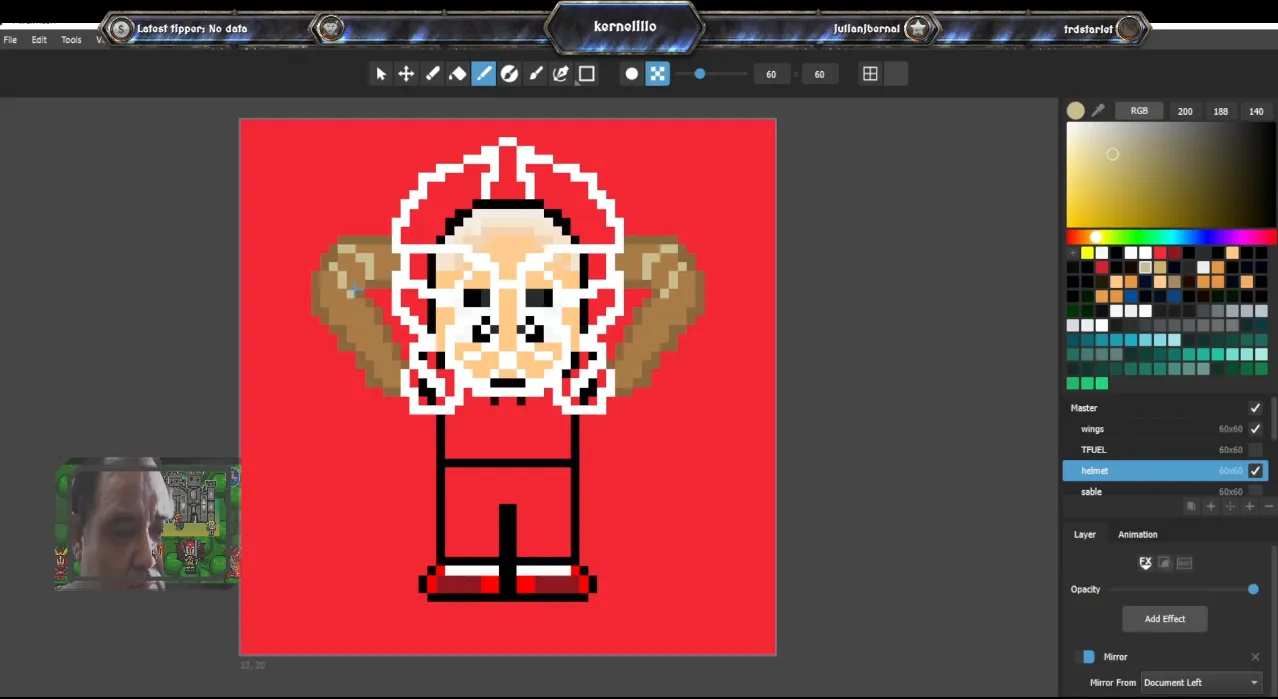Switch to the Layer tab
Screen dimensions: 1278x699
(1085, 534)
